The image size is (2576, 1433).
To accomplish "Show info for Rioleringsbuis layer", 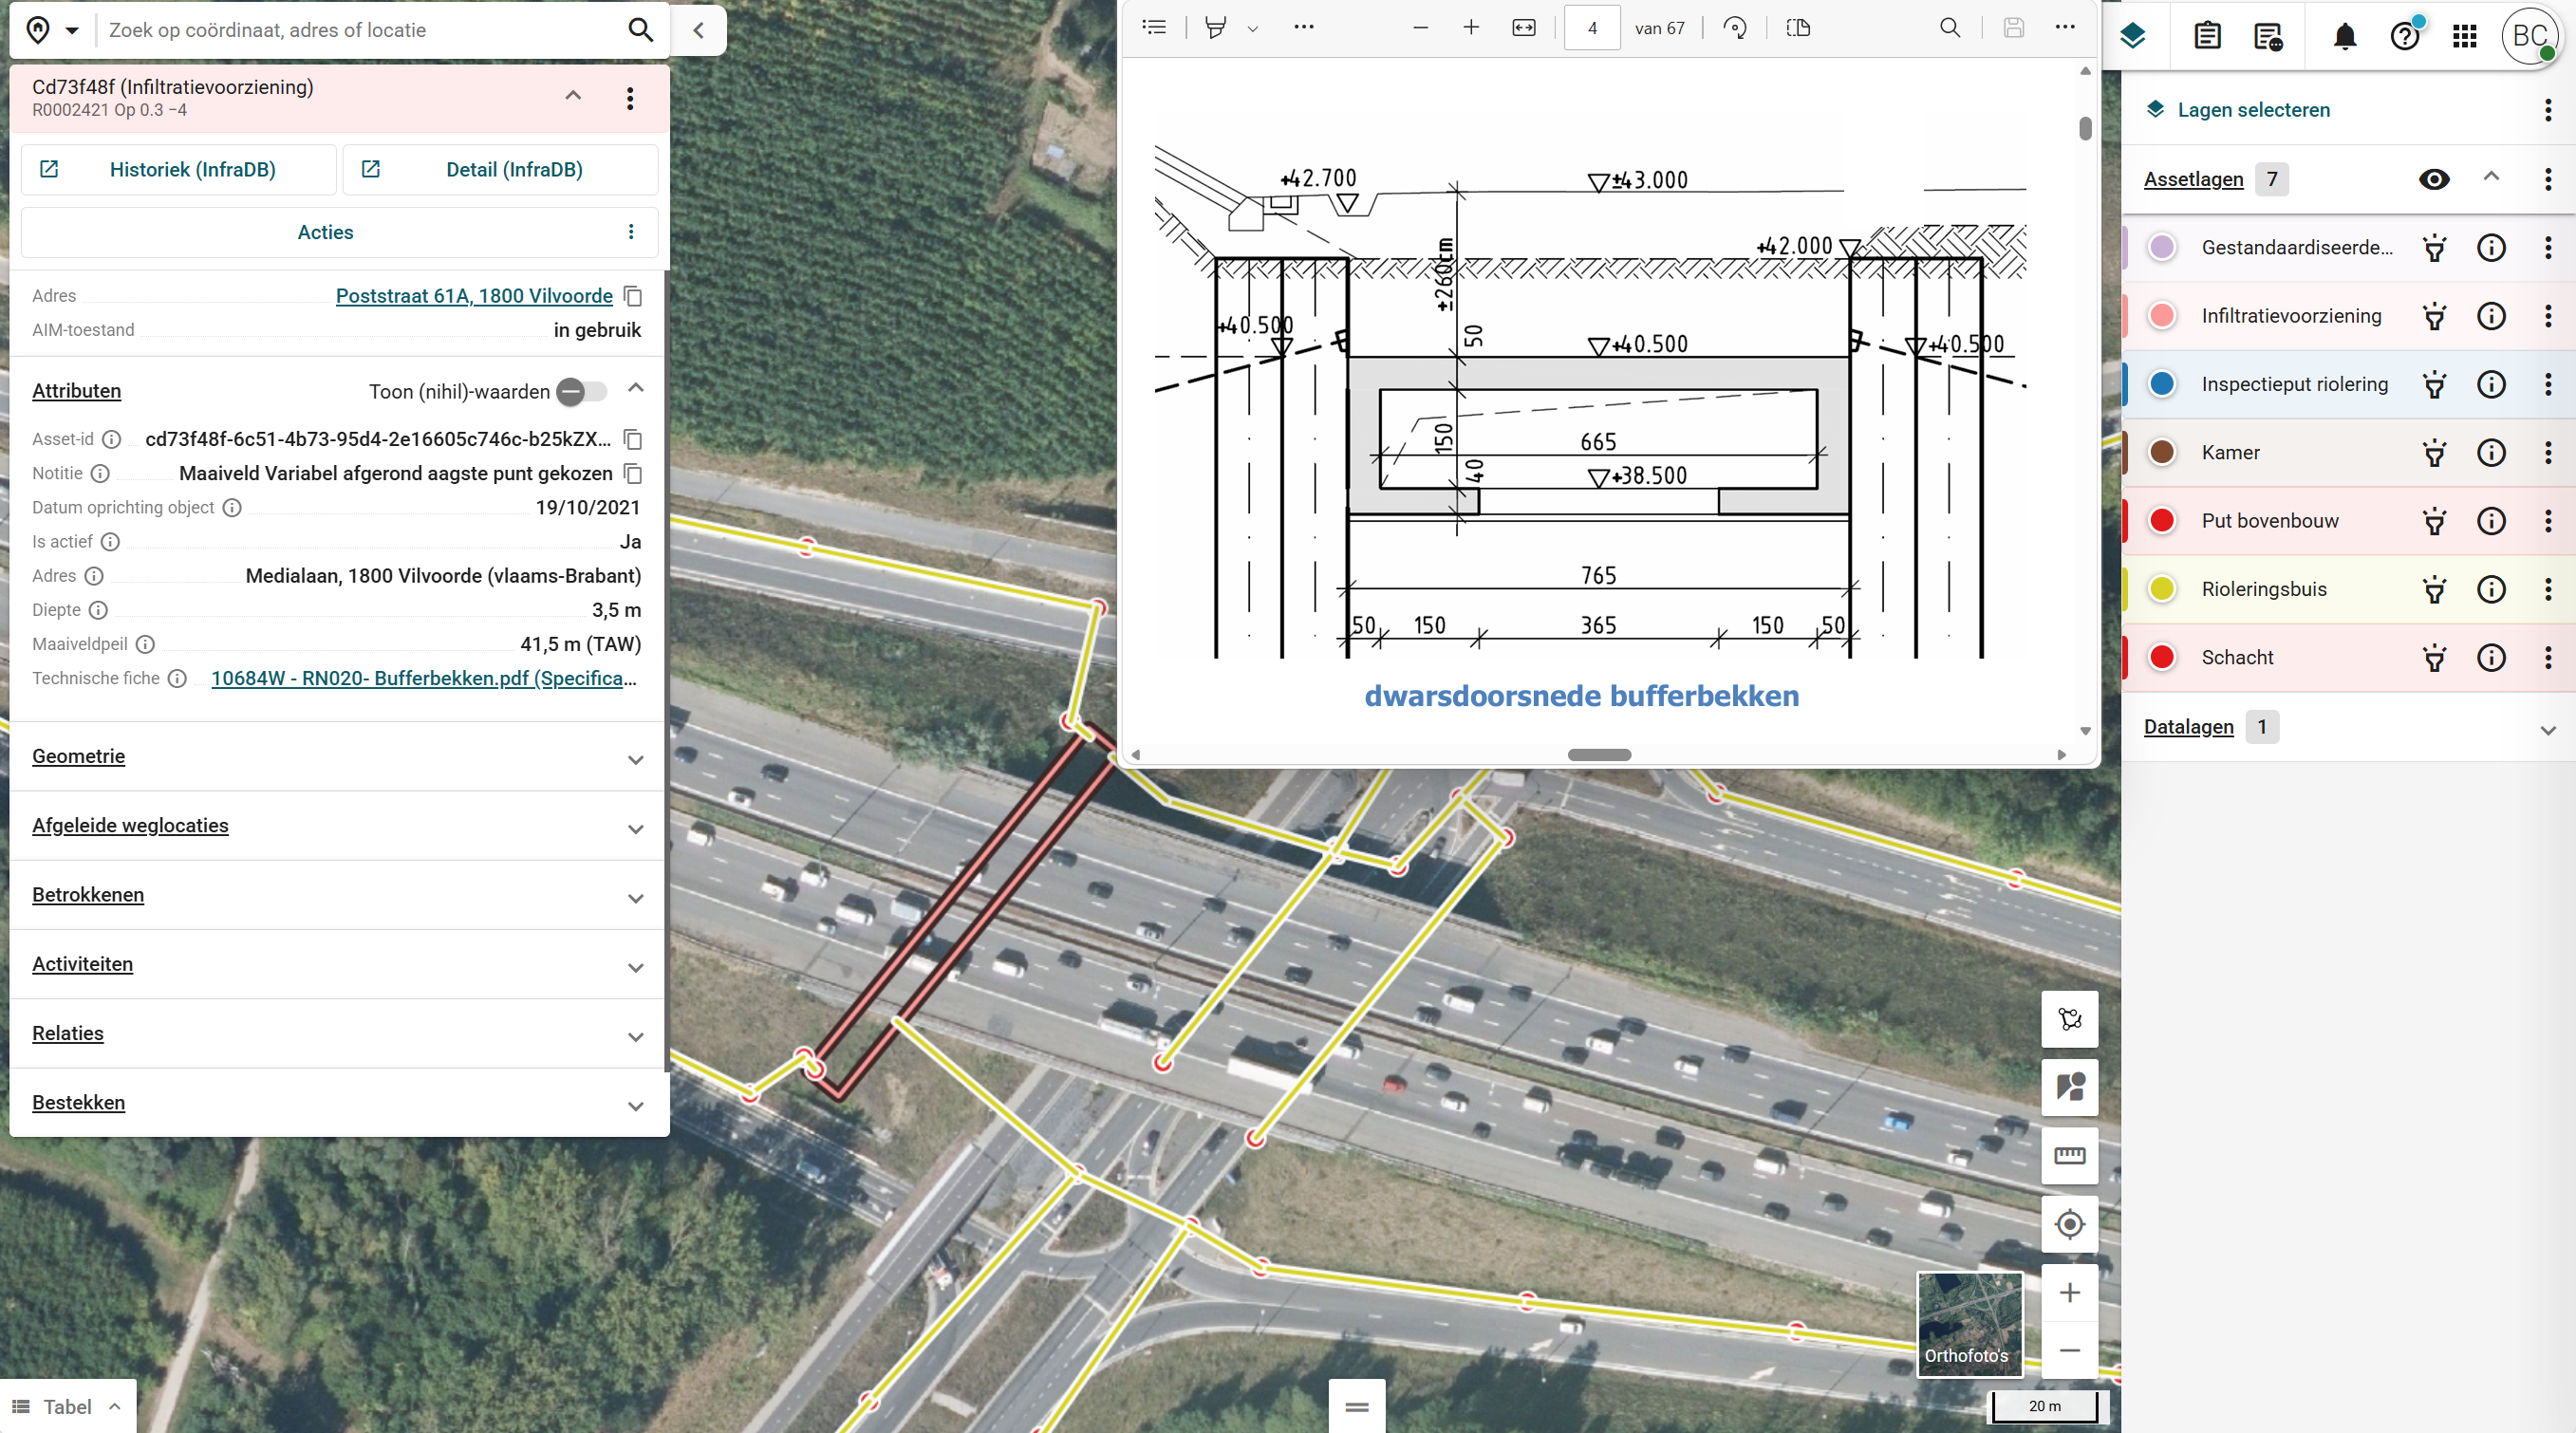I will (x=2491, y=589).
